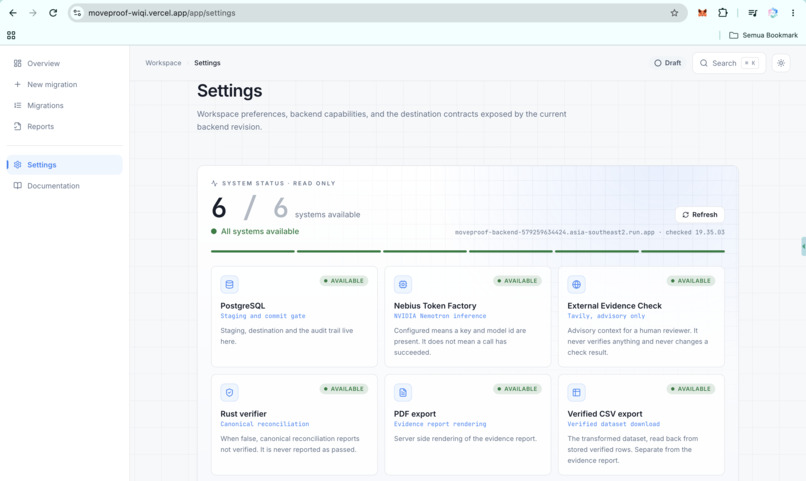Open the Semua Bookmark folder
806x481 pixels.
click(763, 35)
